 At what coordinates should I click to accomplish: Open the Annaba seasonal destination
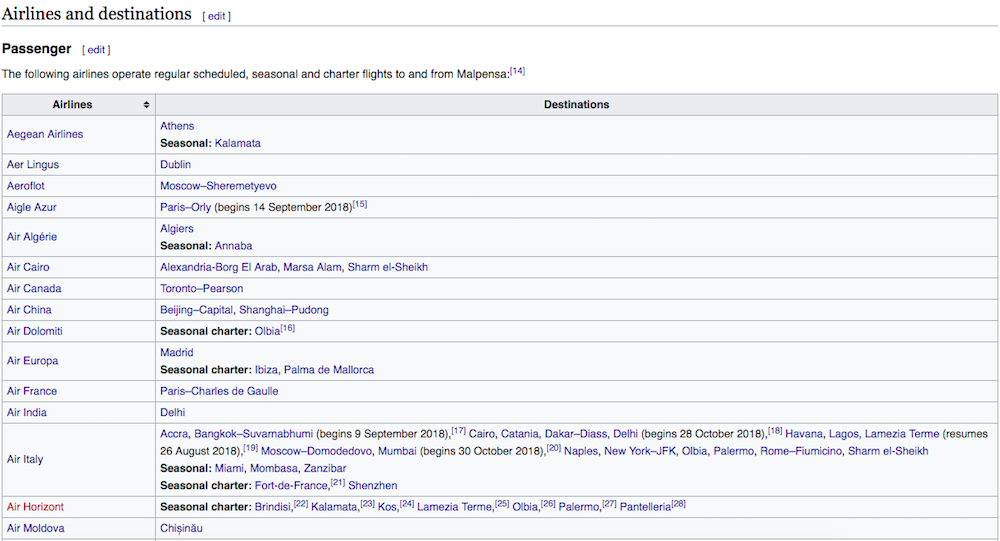pos(233,246)
